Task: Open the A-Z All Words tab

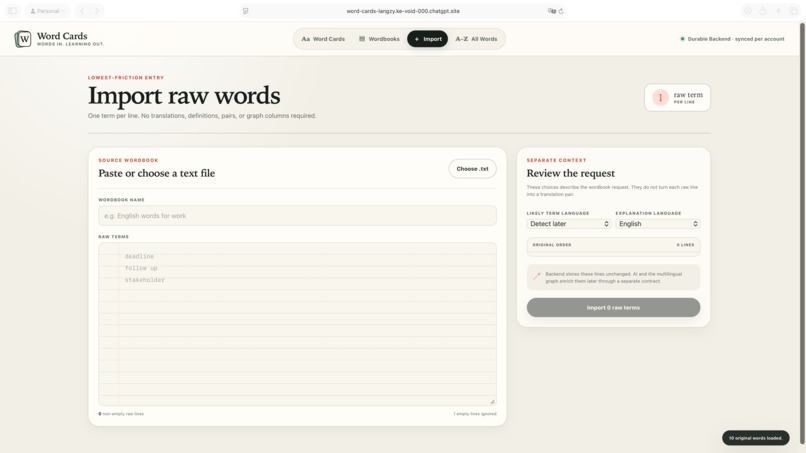Action: pyautogui.click(x=477, y=39)
